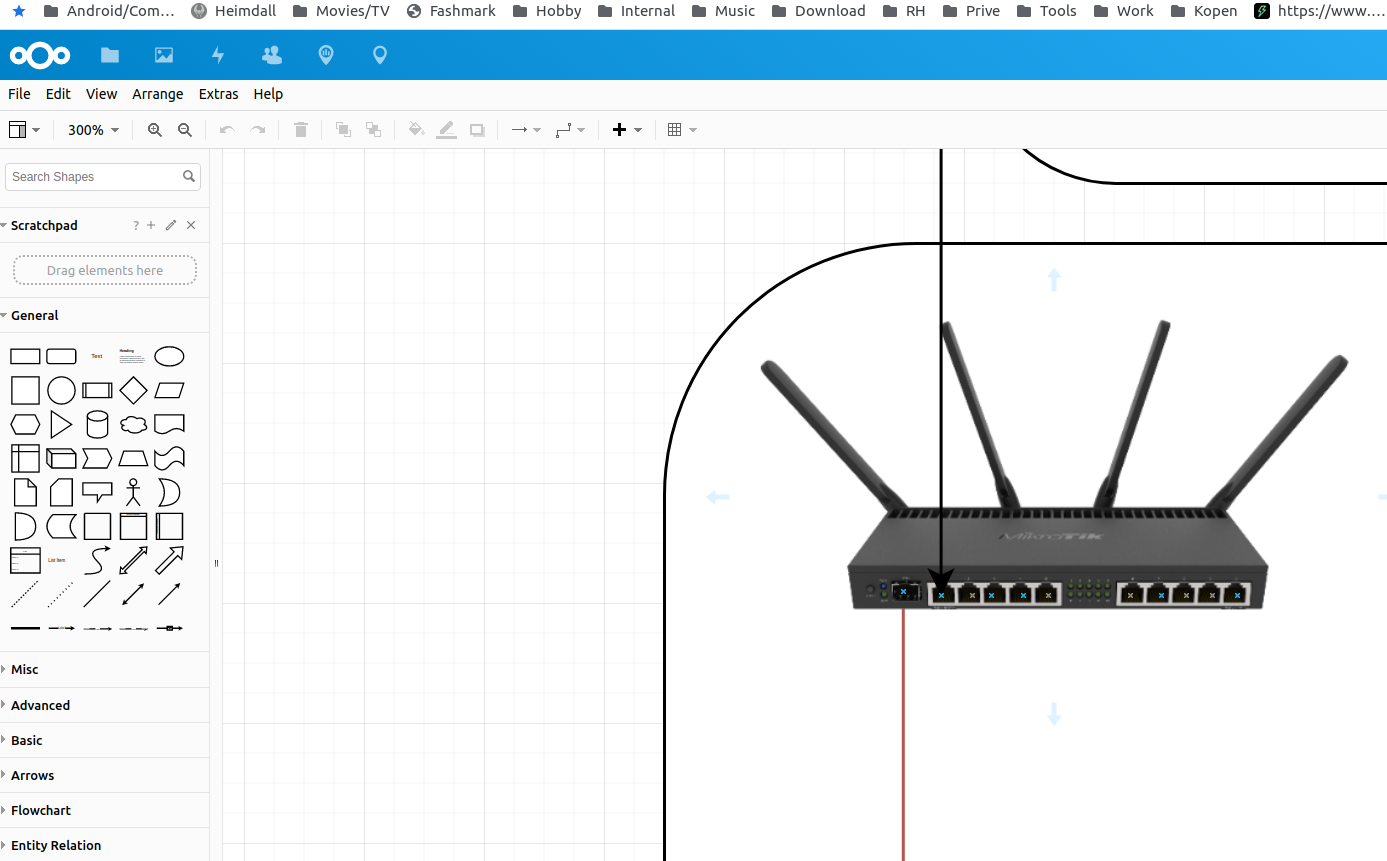Select the Callout speech bubble shape

click(x=97, y=492)
